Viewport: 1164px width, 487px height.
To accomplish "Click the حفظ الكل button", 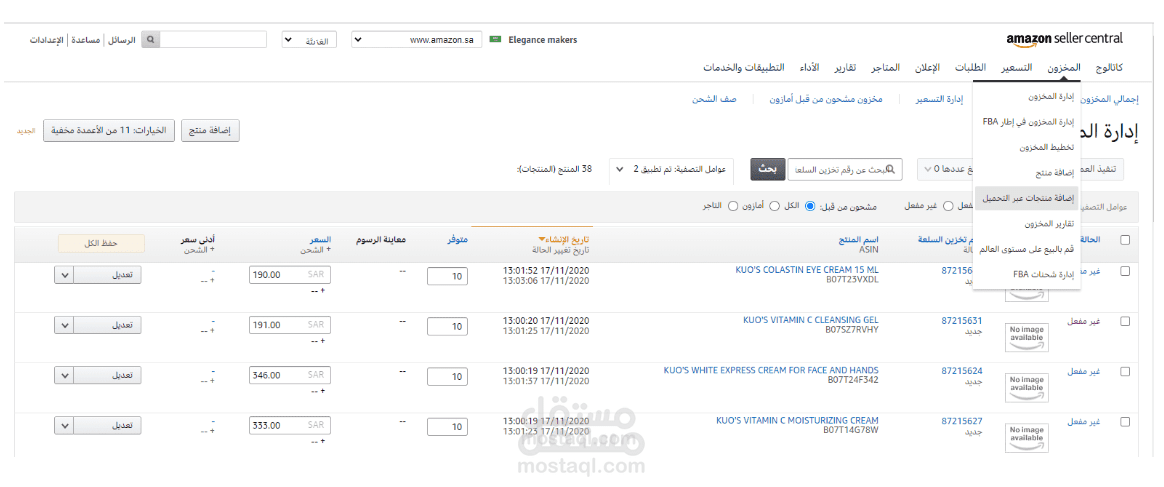I will [102, 244].
